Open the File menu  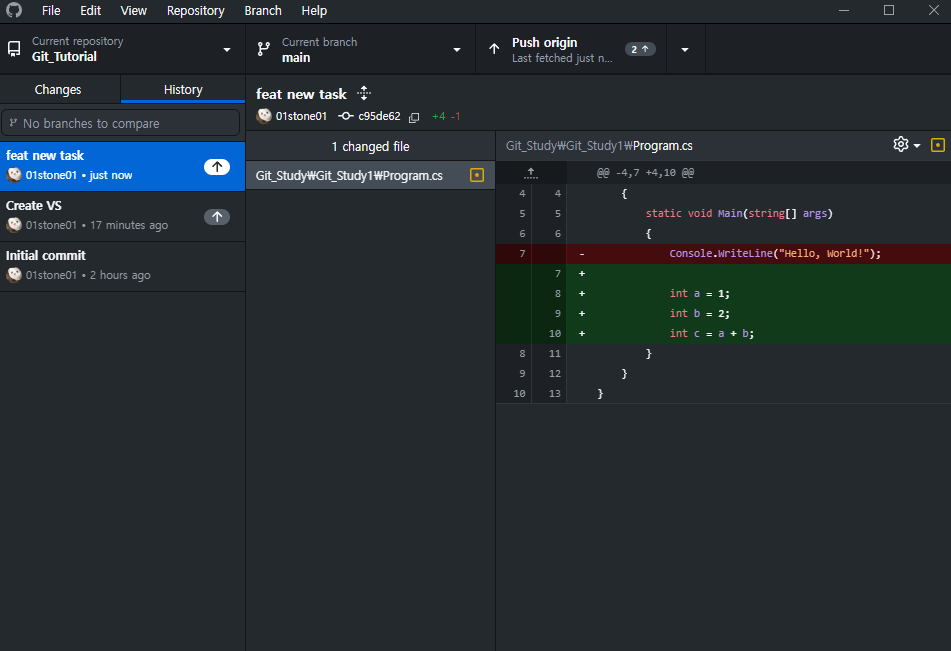pos(51,10)
